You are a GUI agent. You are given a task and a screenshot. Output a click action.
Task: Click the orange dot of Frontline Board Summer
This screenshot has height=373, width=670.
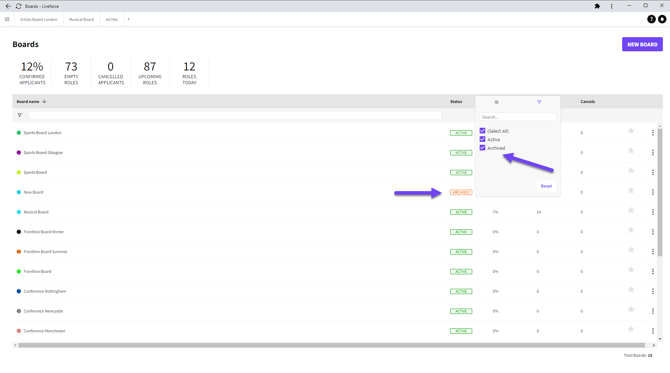click(x=19, y=252)
